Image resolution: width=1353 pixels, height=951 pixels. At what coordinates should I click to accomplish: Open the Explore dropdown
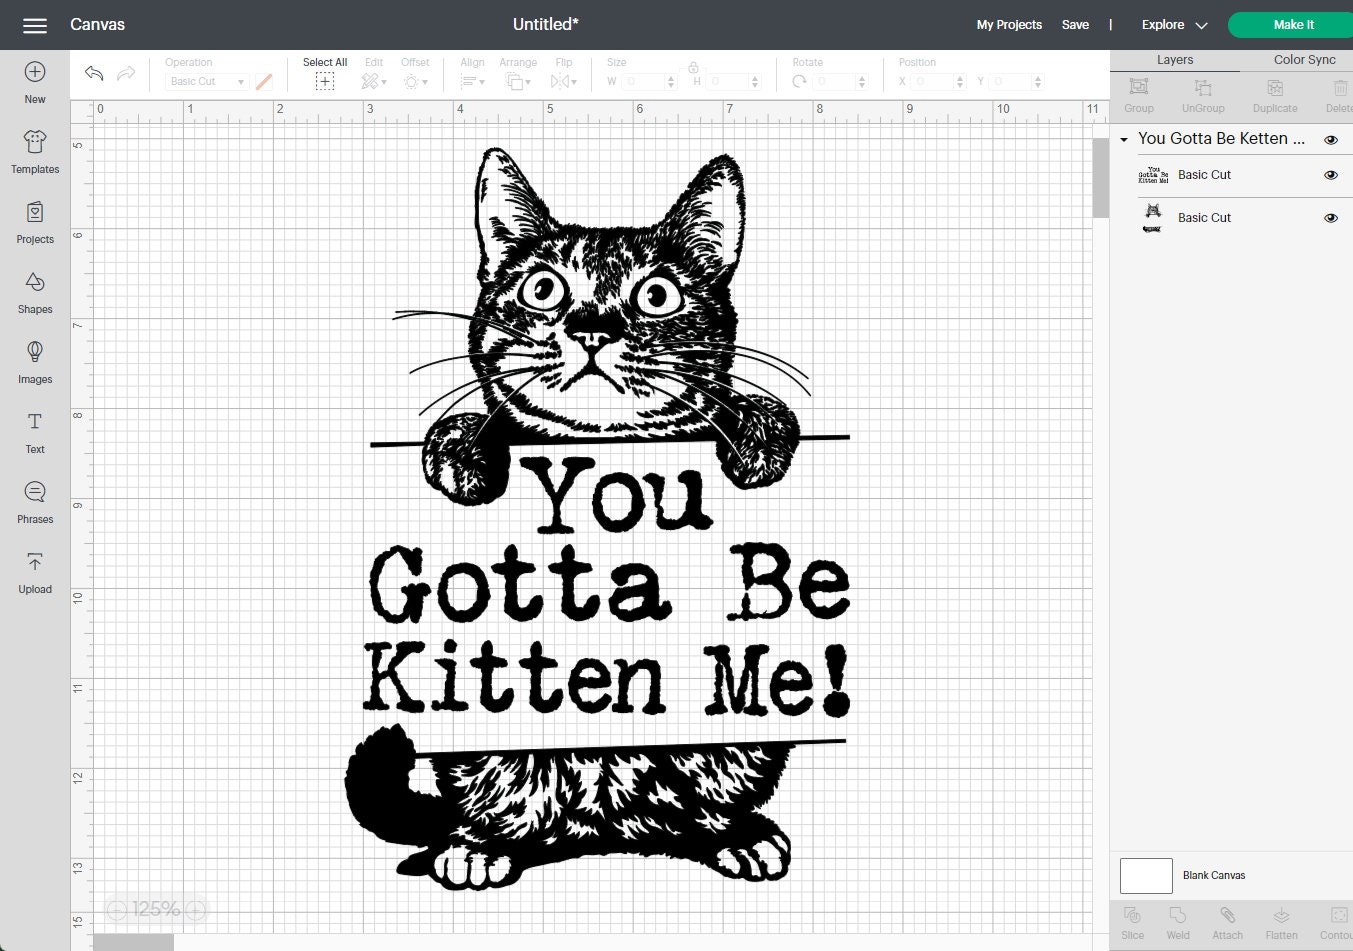coord(1172,24)
